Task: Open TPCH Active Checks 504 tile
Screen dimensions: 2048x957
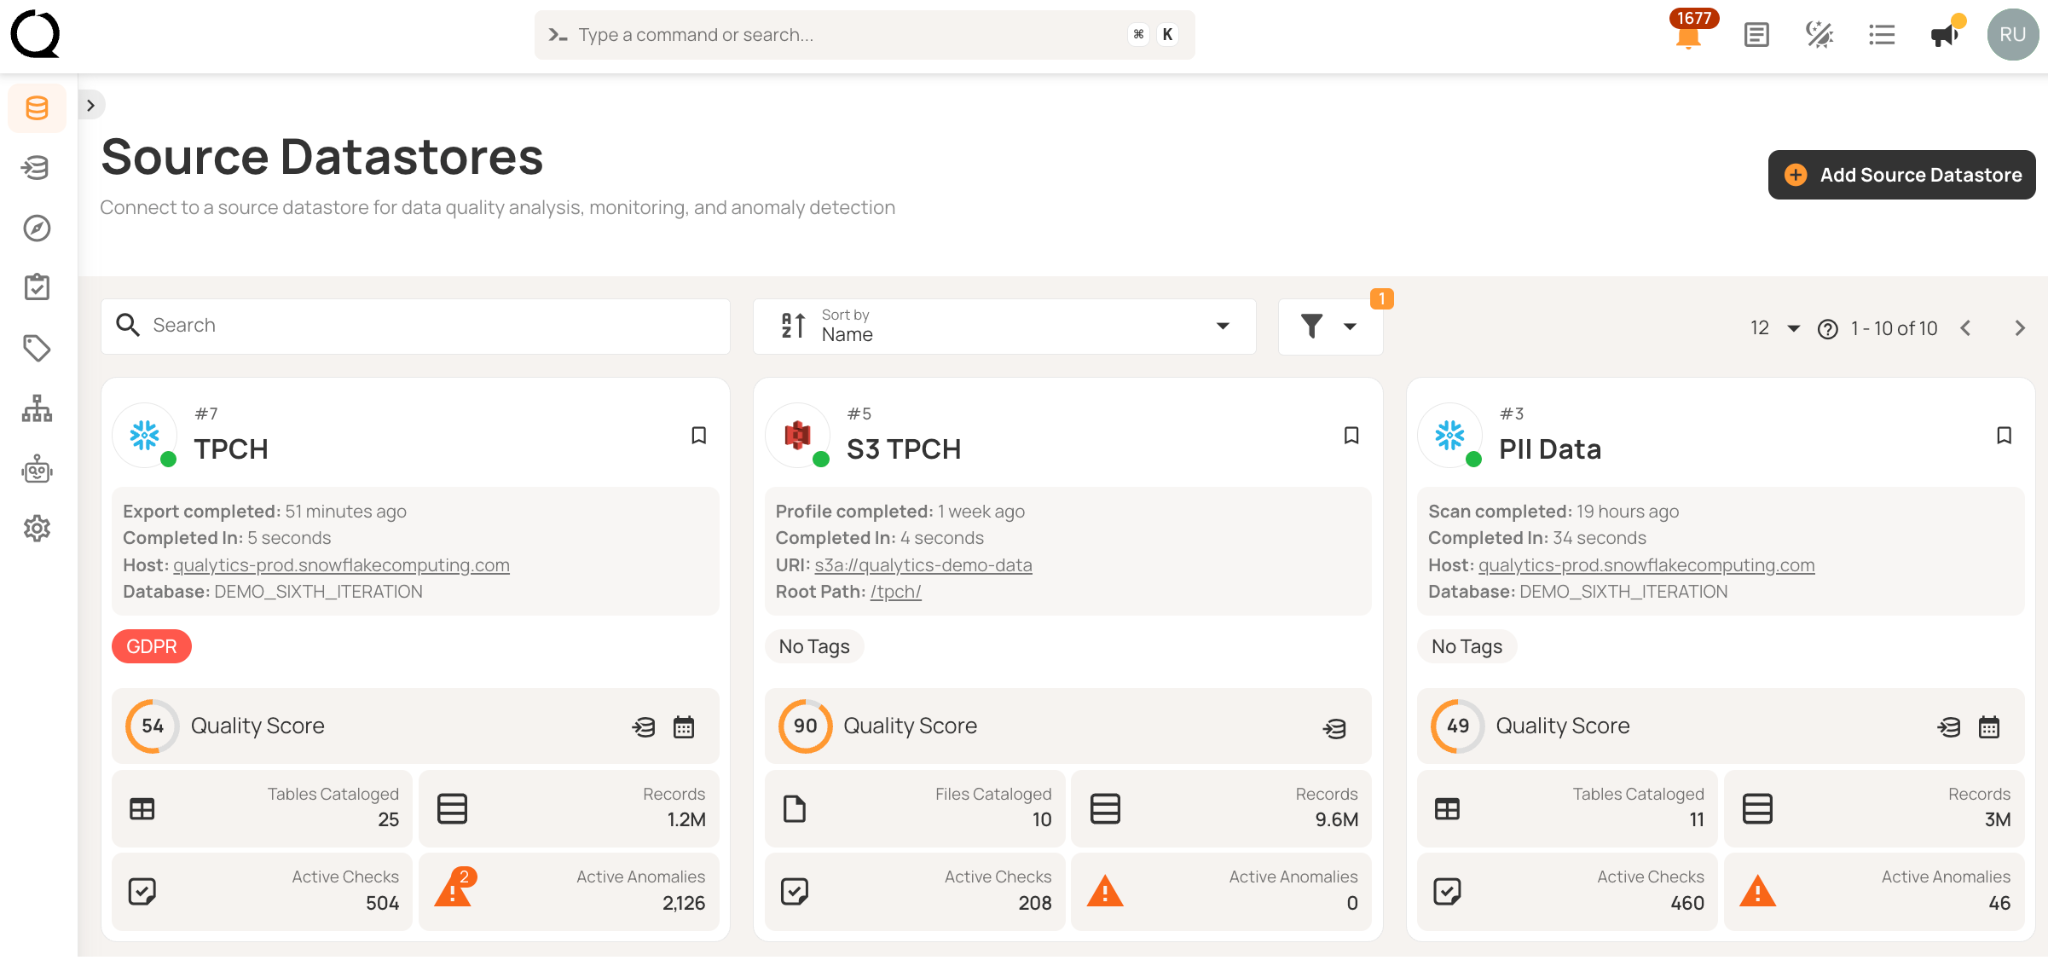Action: (x=262, y=891)
